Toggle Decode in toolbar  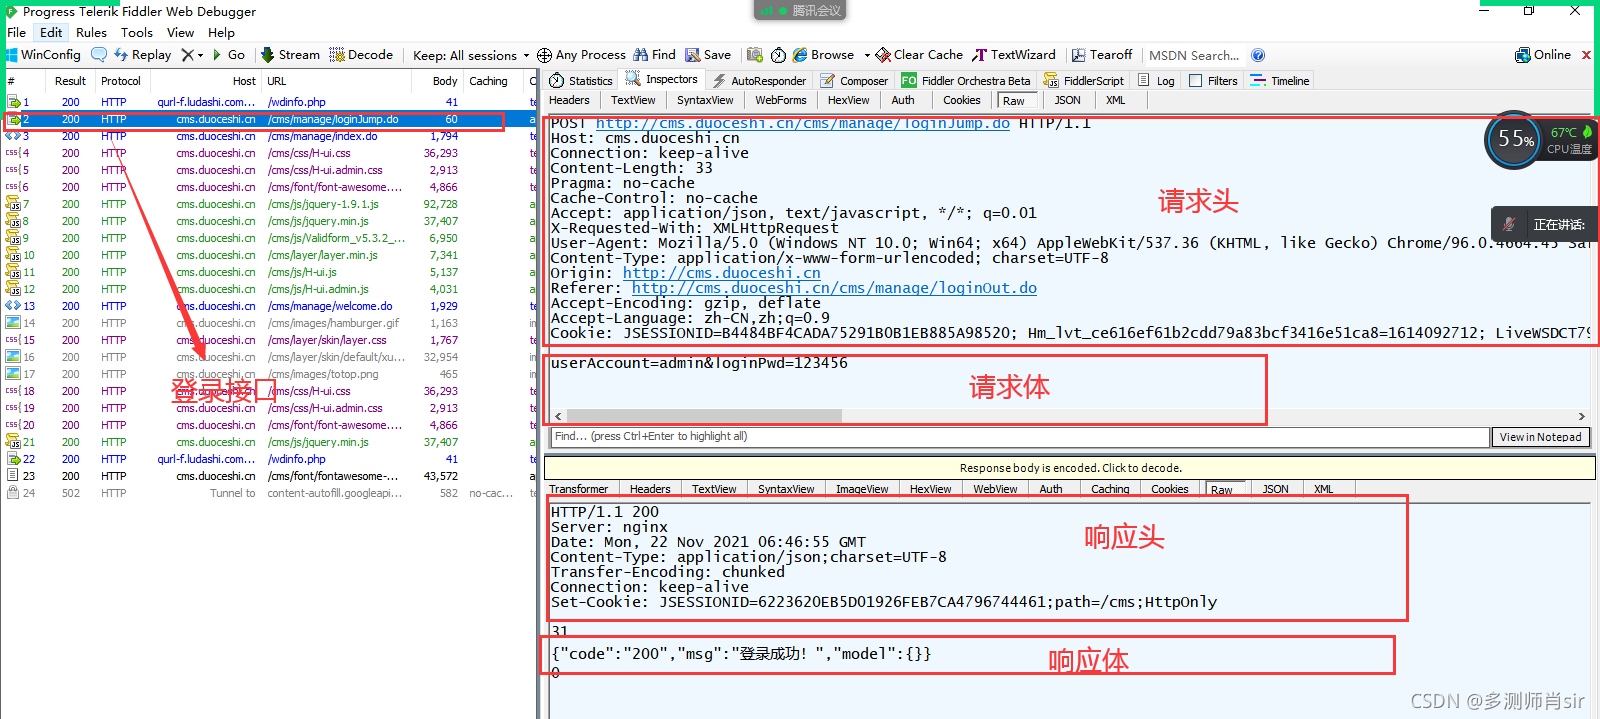[362, 55]
